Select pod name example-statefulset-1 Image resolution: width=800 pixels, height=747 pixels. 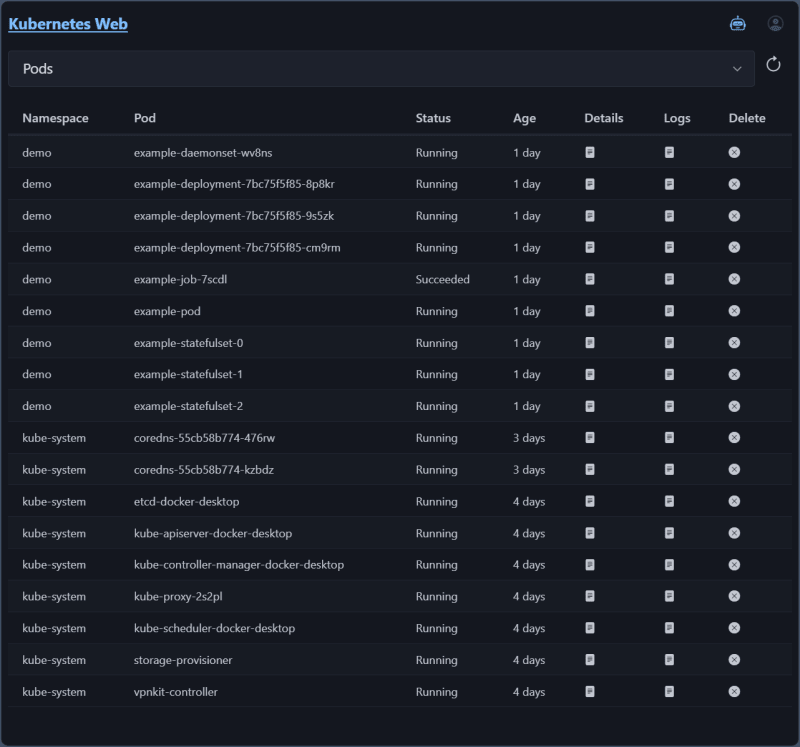tap(188, 375)
